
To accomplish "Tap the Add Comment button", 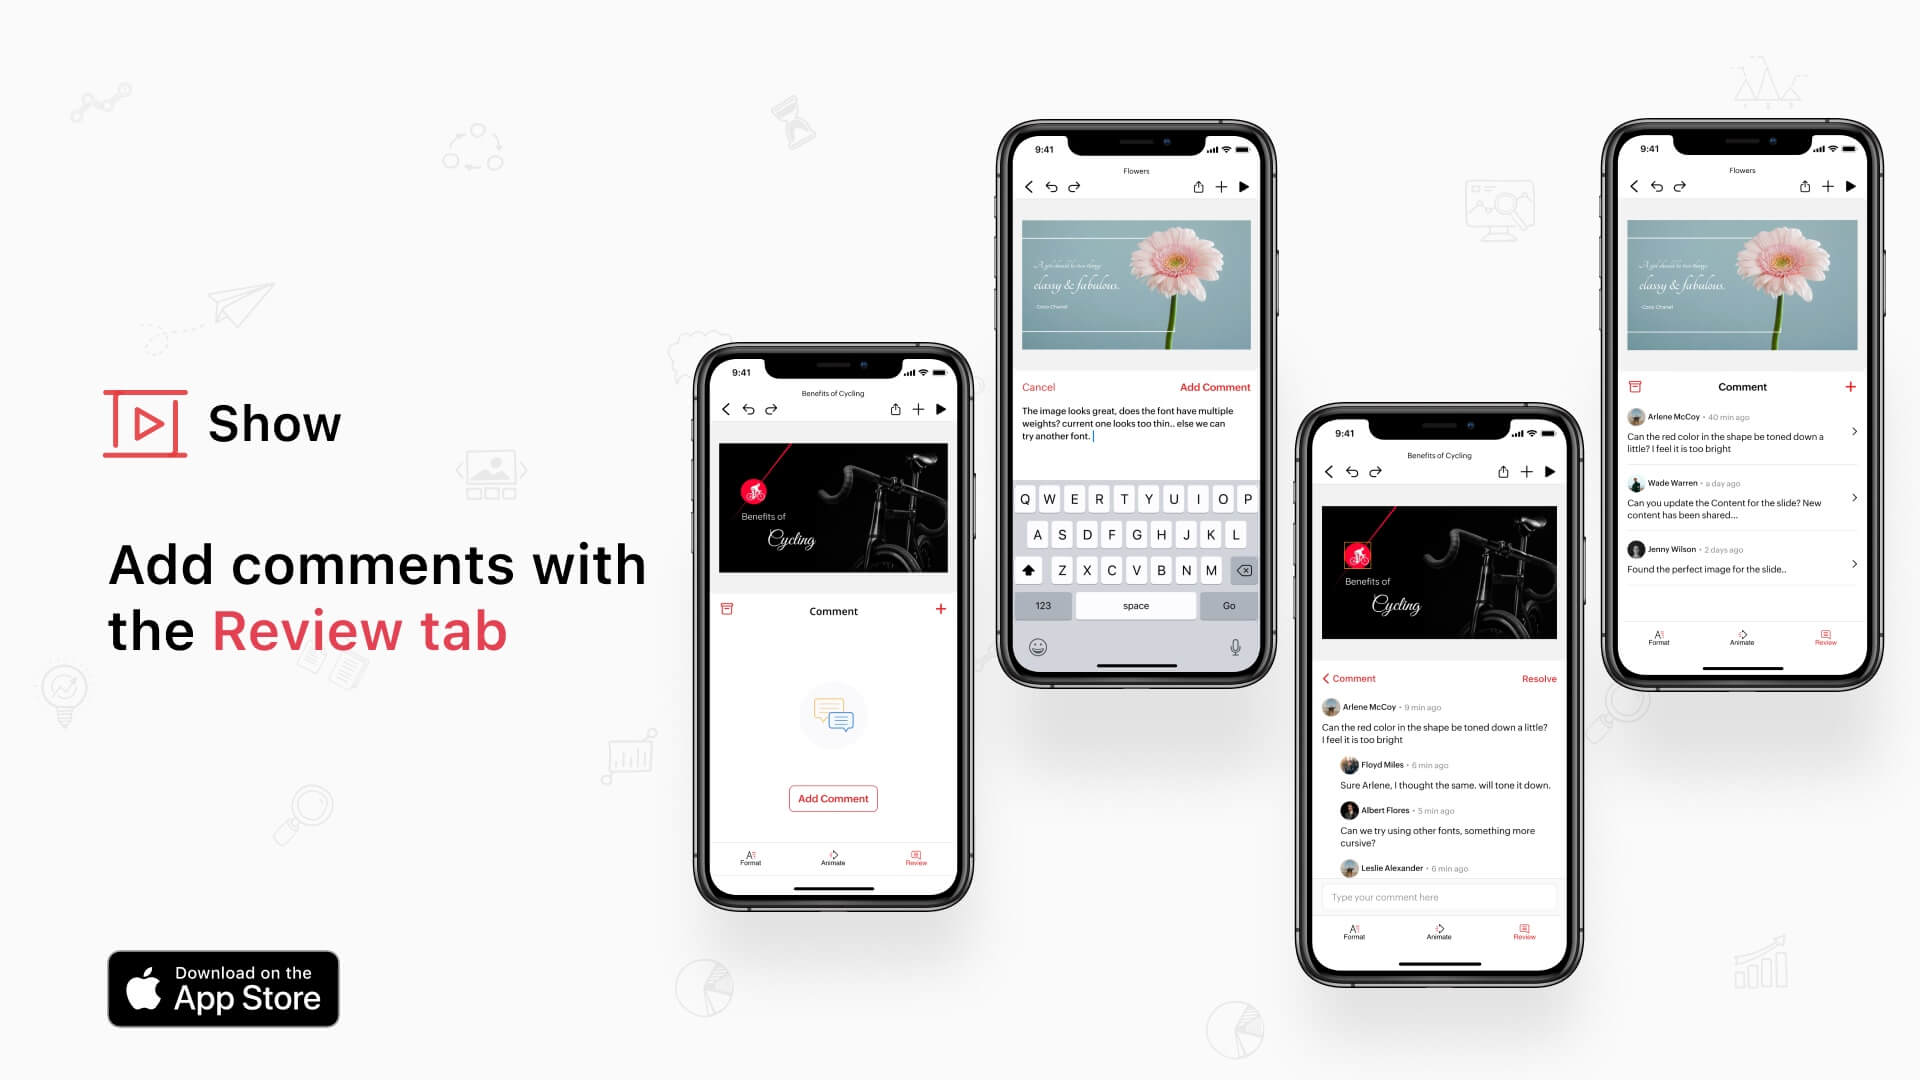I will [x=831, y=798].
